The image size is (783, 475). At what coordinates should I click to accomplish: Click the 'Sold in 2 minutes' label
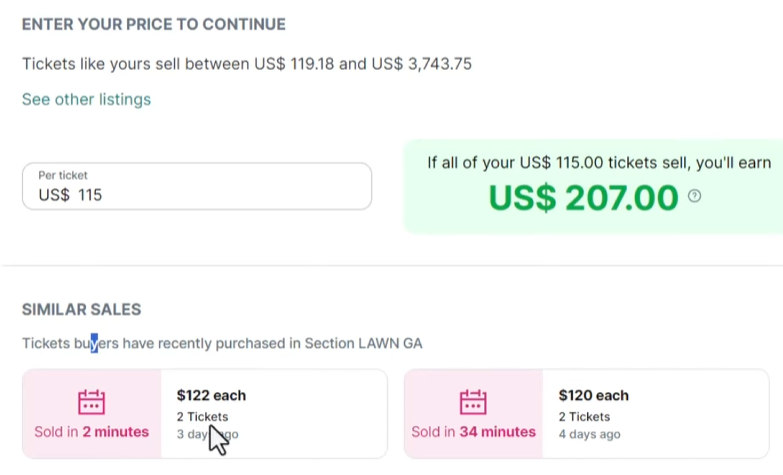pos(91,432)
